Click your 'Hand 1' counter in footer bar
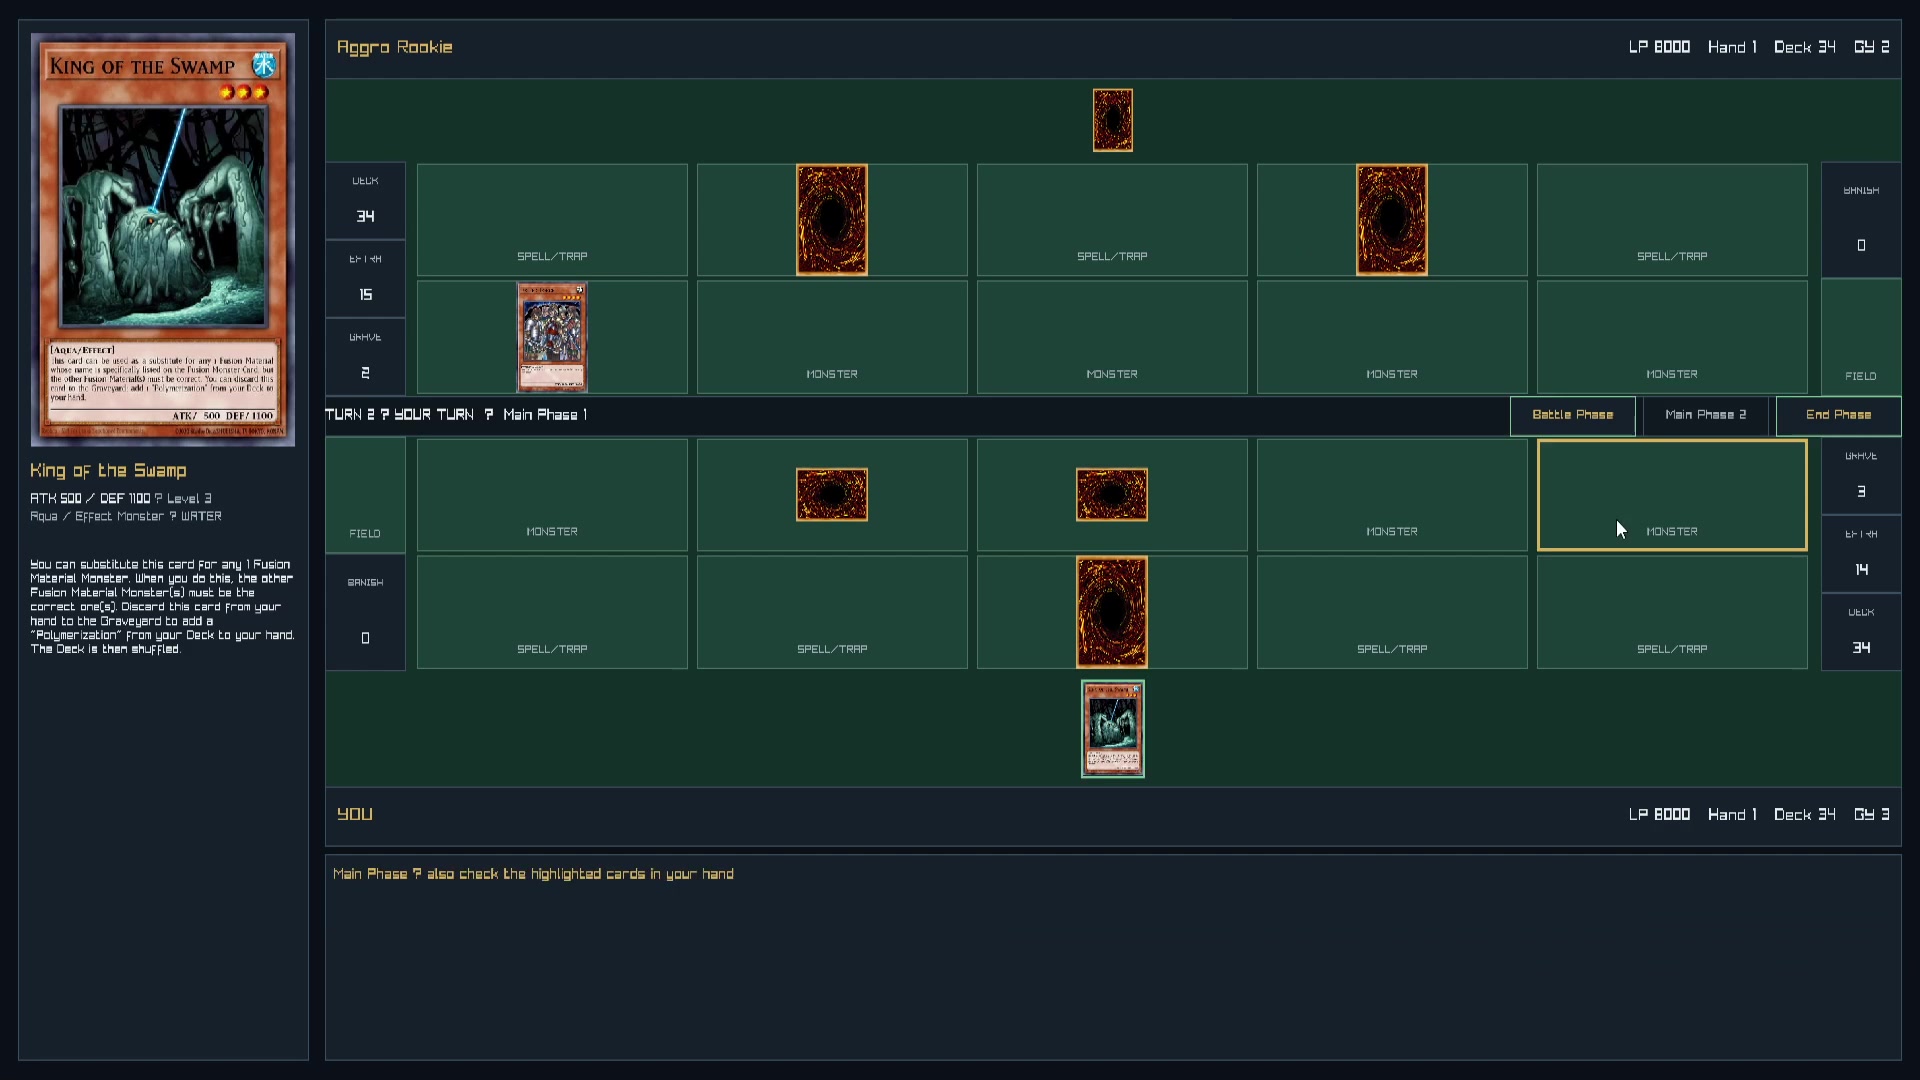 point(1732,814)
